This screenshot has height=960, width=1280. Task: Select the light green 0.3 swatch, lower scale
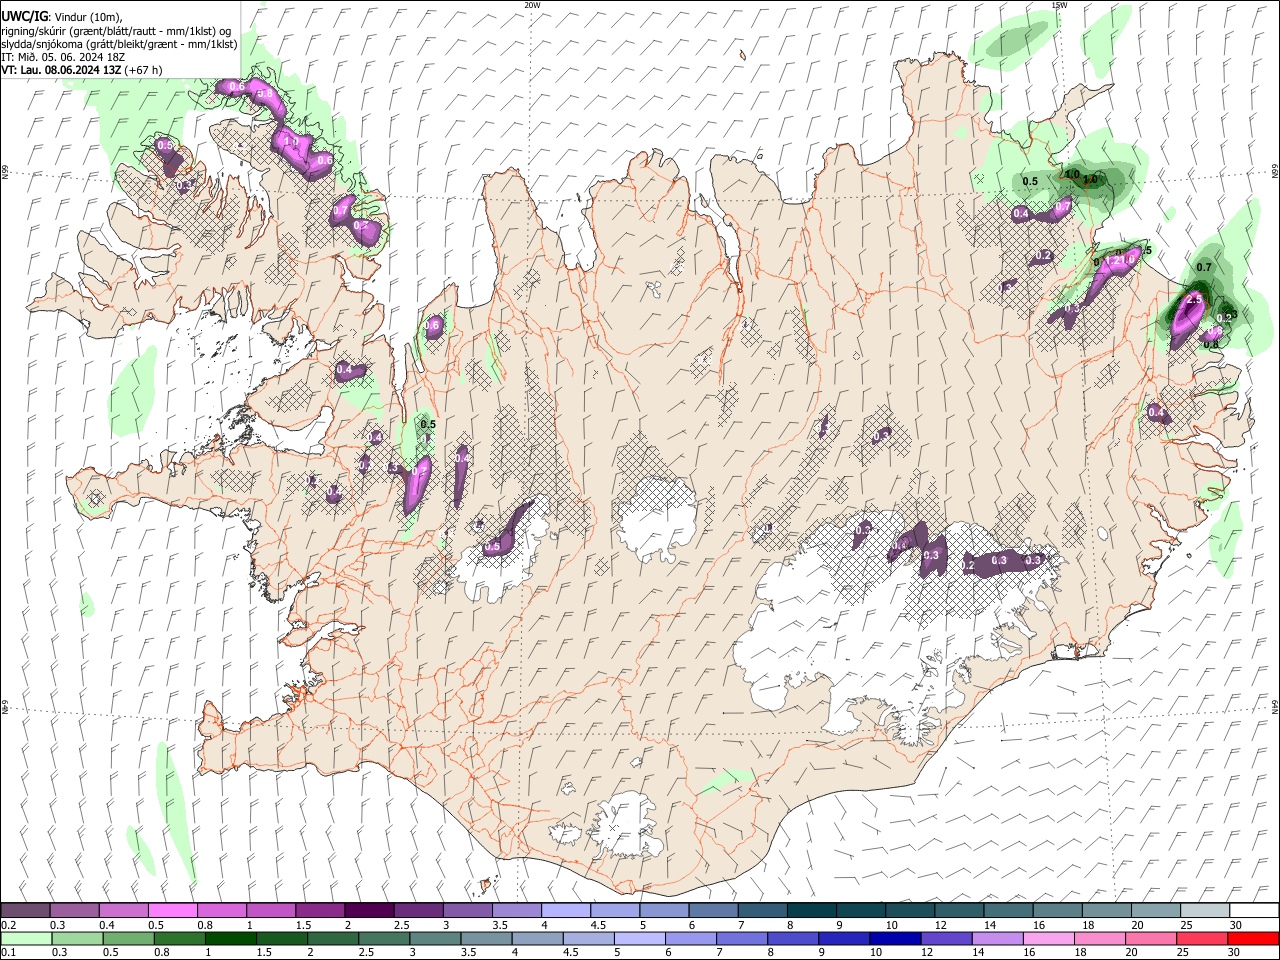tap(77, 938)
